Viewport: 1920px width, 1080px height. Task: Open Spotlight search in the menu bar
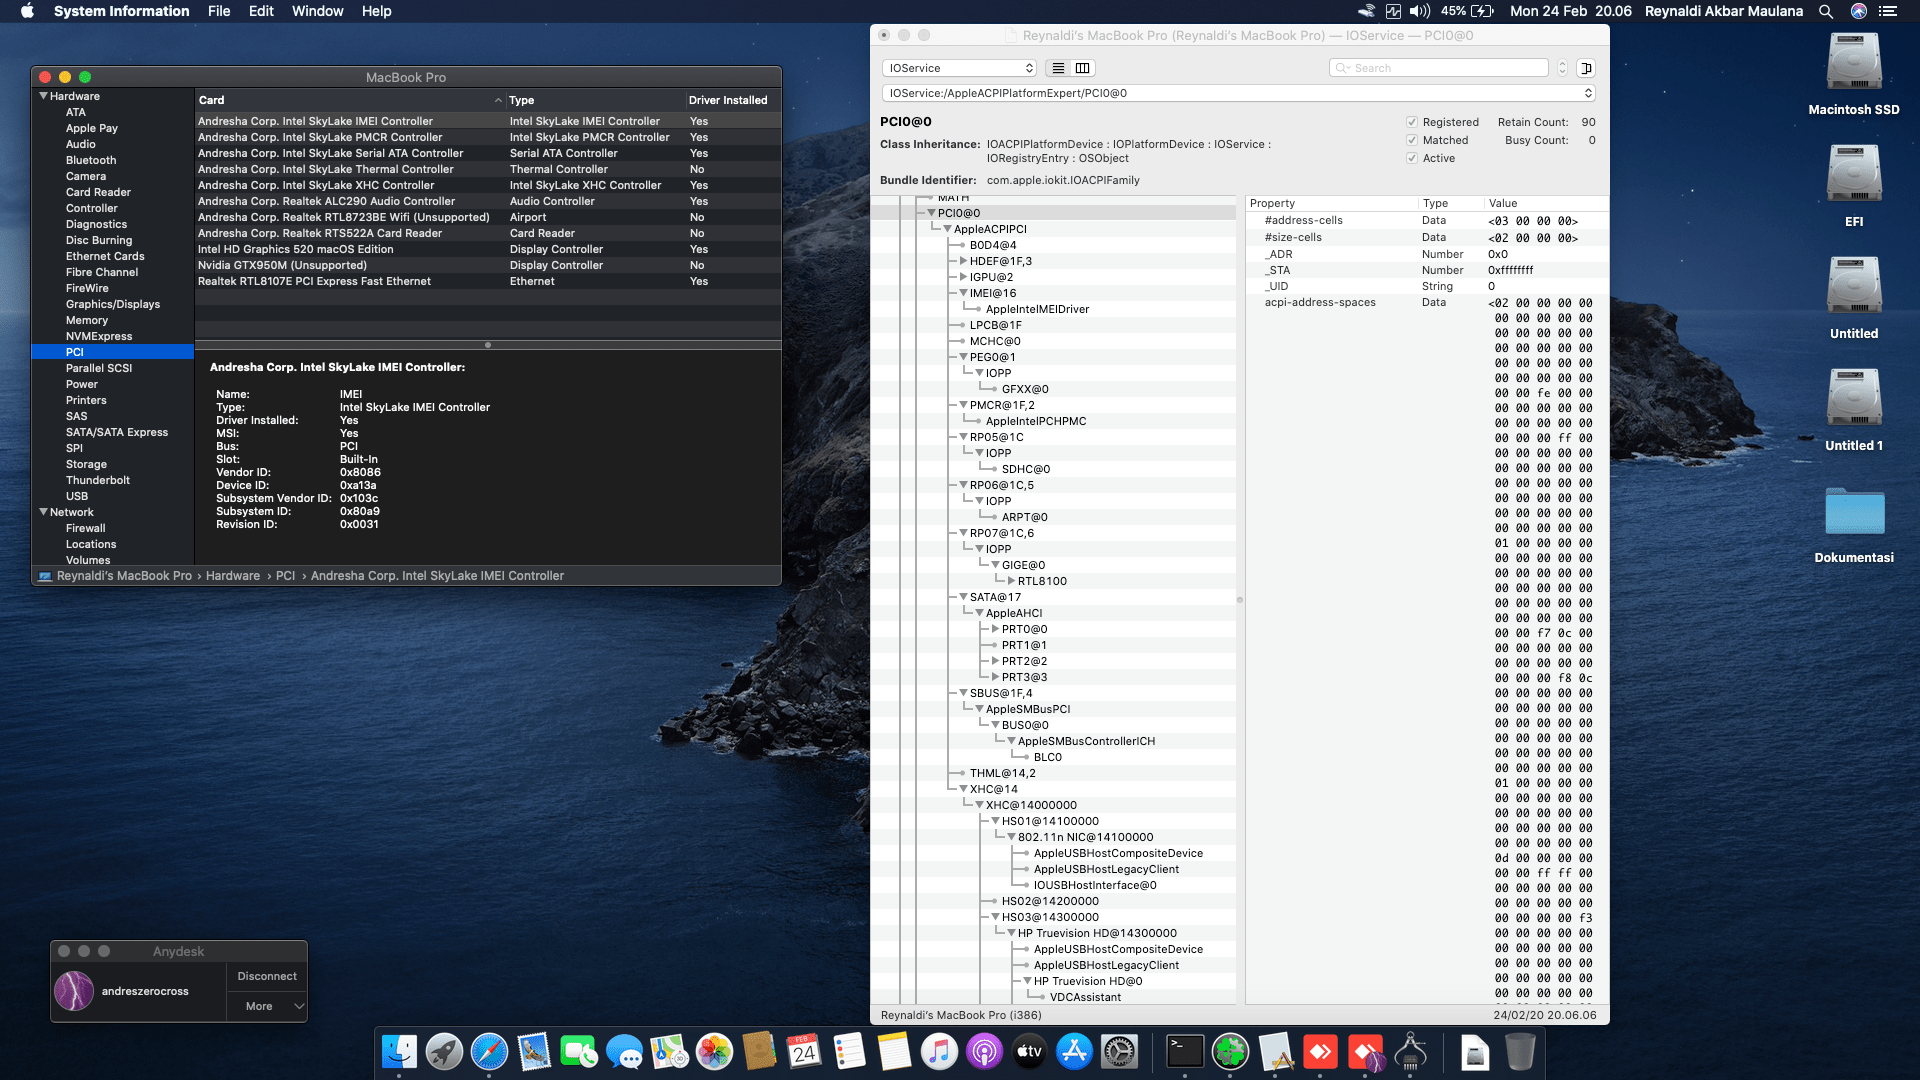tap(1826, 11)
